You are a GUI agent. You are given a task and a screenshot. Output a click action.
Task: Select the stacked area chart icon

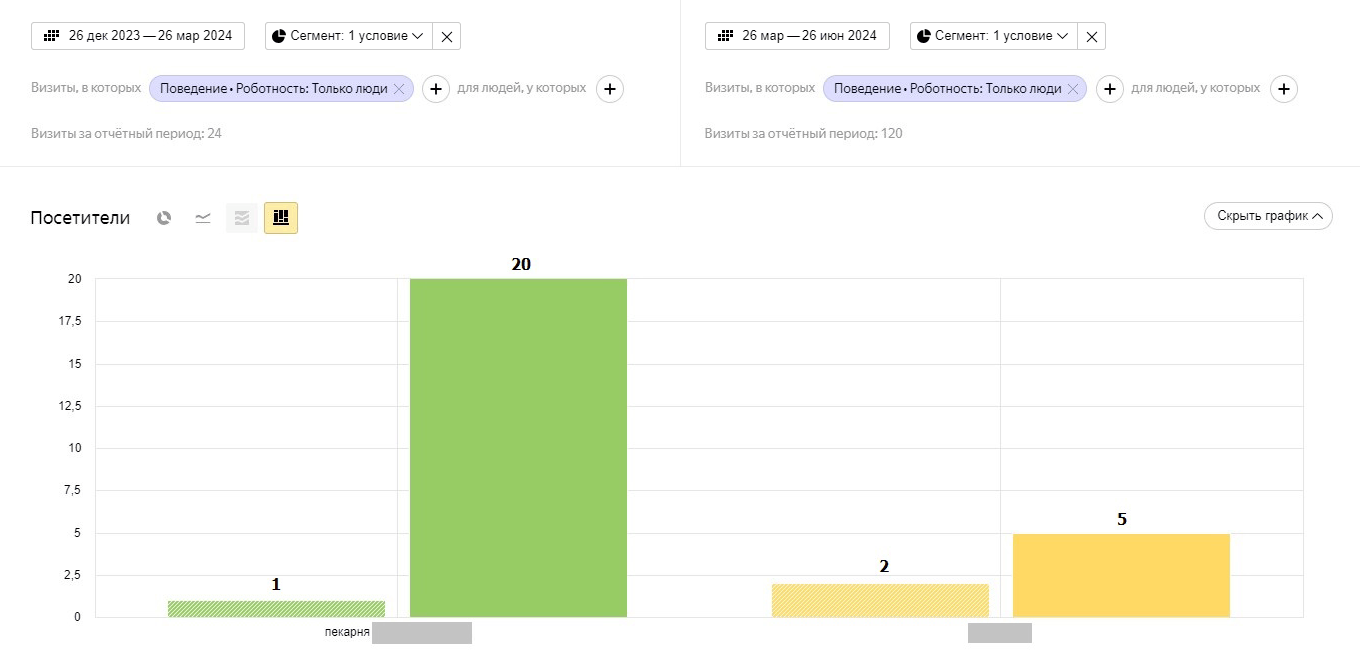(242, 217)
